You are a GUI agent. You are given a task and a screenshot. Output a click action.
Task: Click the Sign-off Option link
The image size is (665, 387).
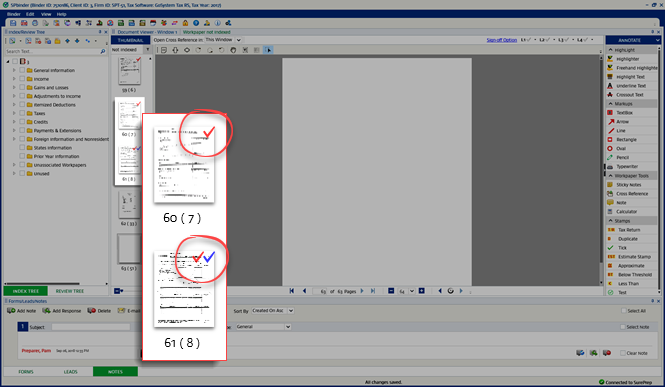[502, 40]
